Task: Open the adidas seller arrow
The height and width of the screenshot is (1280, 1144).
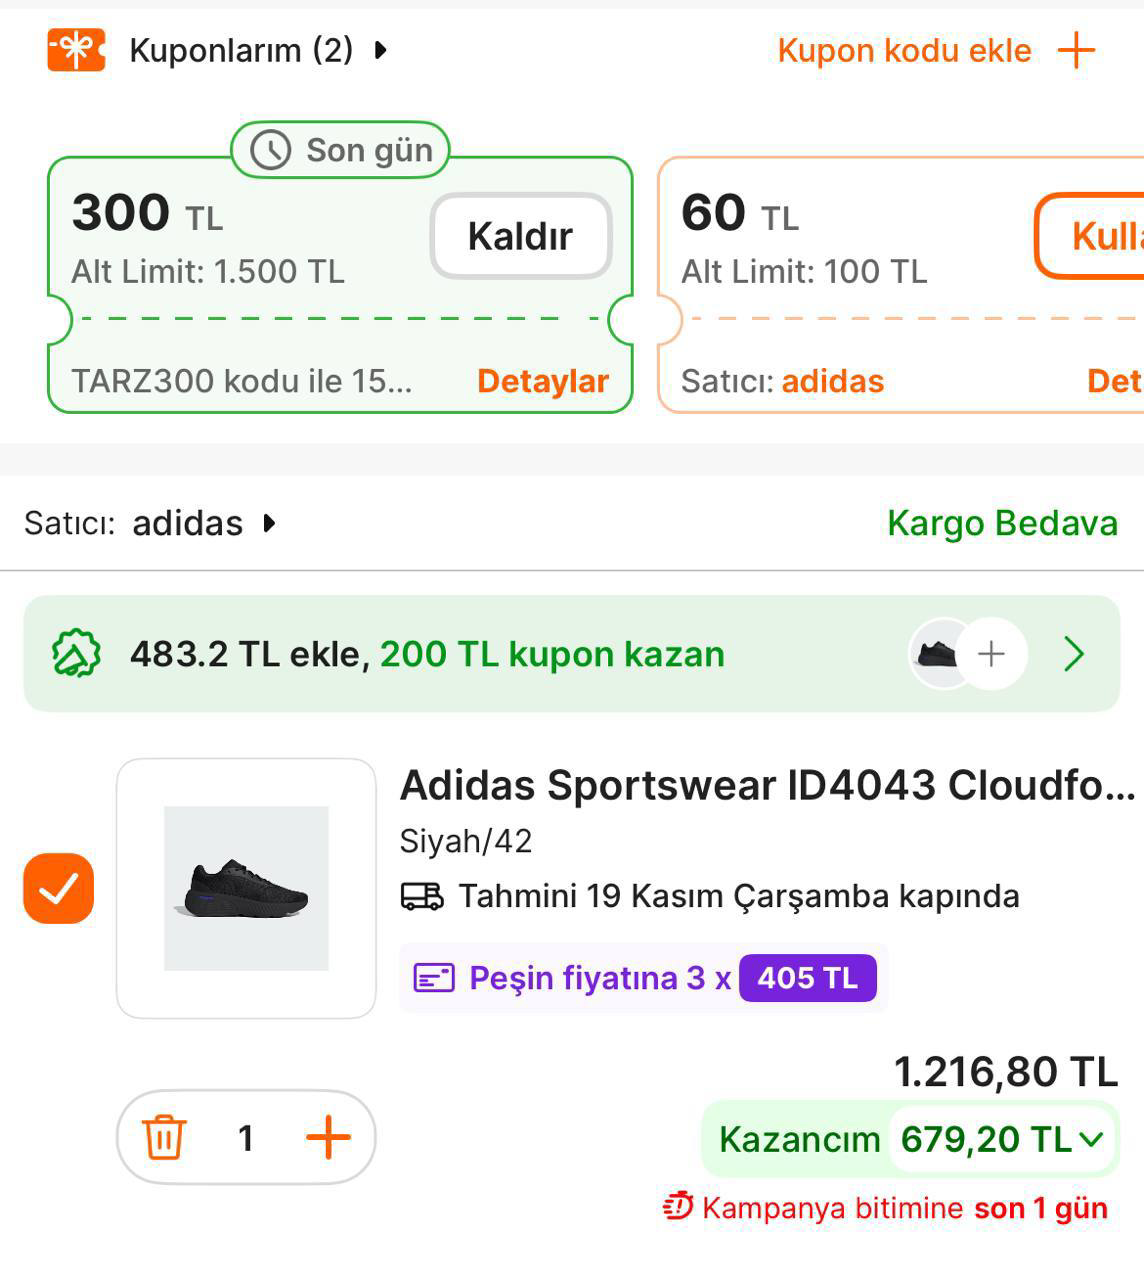Action: point(269,523)
